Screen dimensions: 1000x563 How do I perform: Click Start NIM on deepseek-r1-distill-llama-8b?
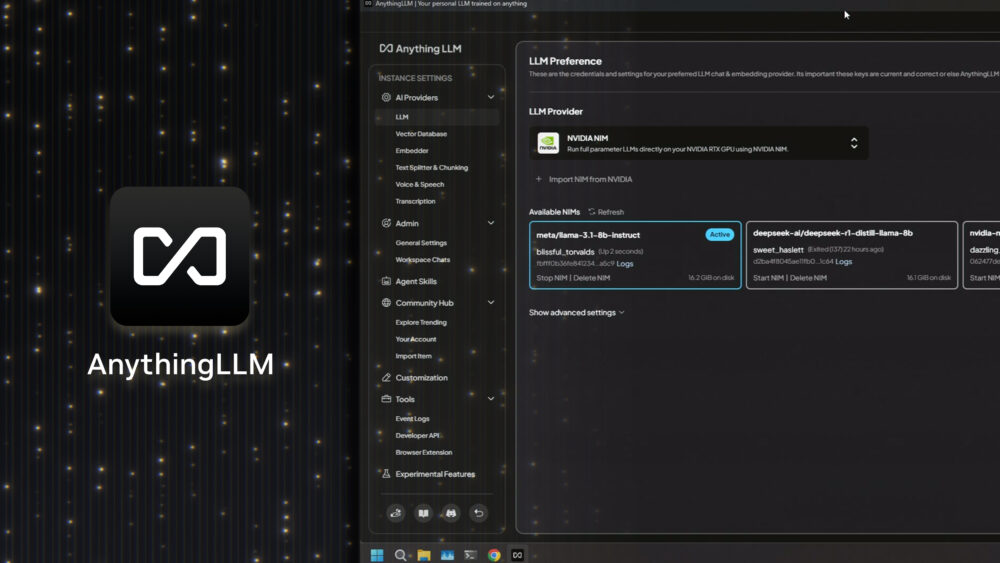[x=768, y=278]
